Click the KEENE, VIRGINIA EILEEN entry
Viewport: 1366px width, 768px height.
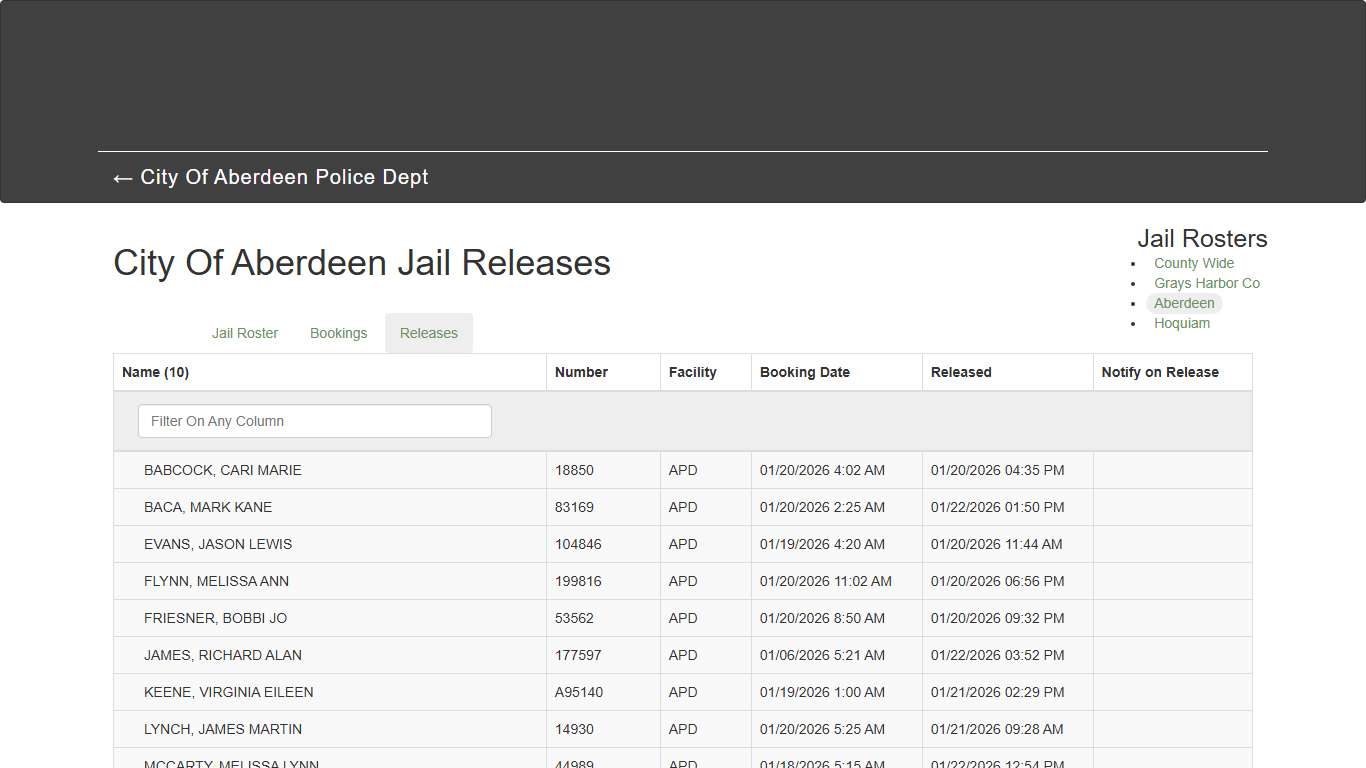229,692
